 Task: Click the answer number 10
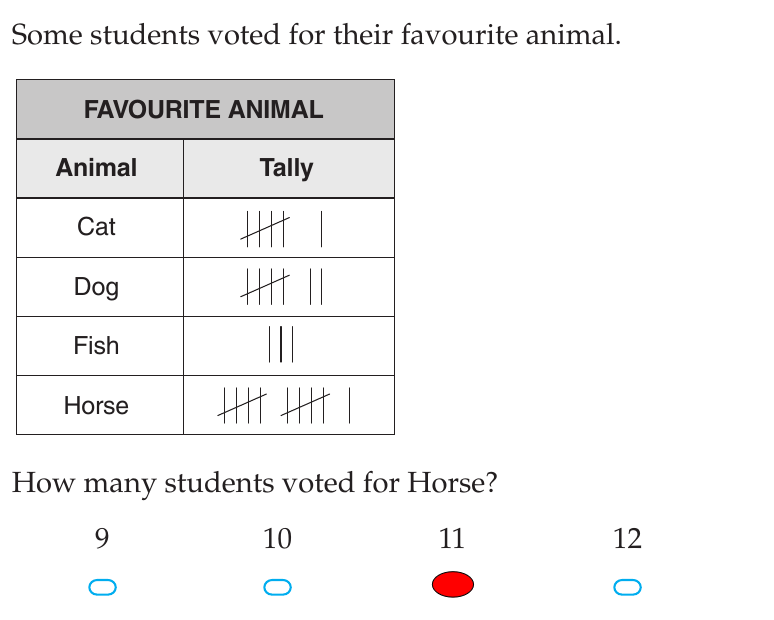pyautogui.click(x=277, y=538)
